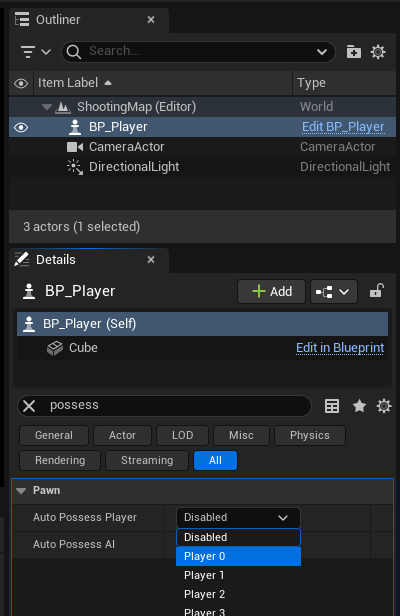Screen dimensions: 400x616
Task: Click the BP_Player pawn icon in Details header
Action: pos(29,292)
